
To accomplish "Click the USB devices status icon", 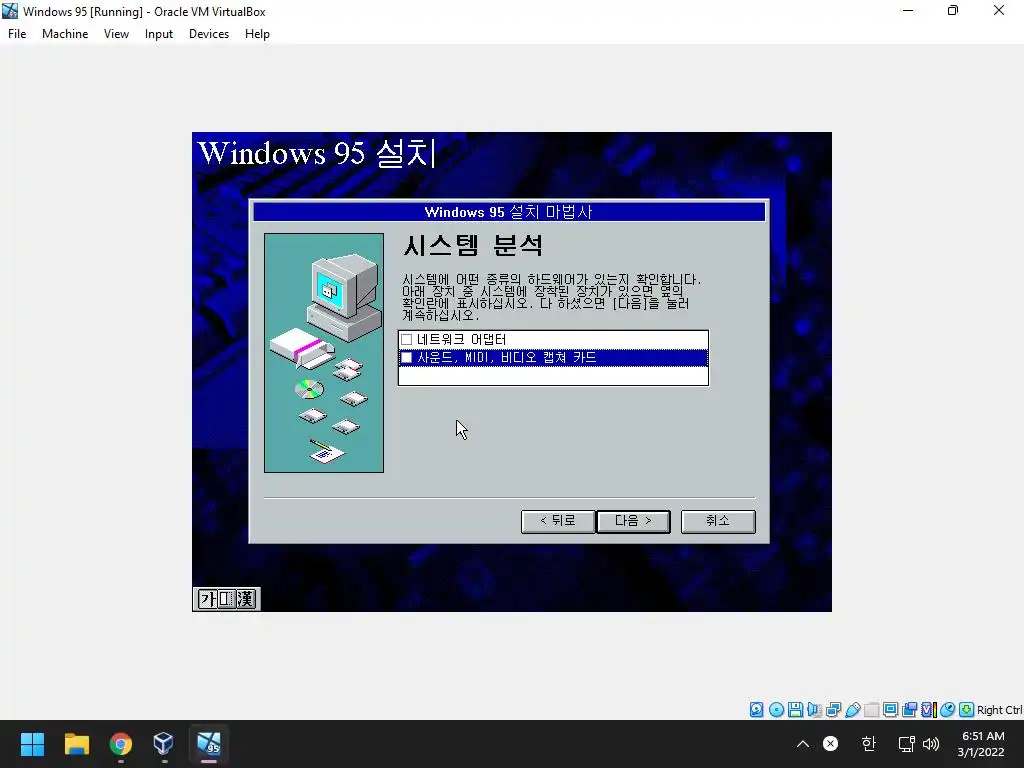I will (853, 710).
